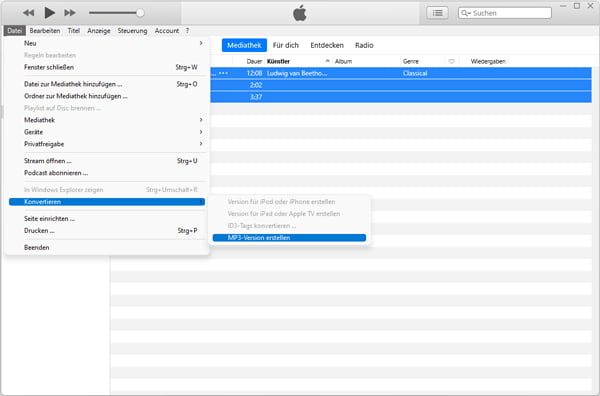Switch to the Radio tab

[364, 45]
